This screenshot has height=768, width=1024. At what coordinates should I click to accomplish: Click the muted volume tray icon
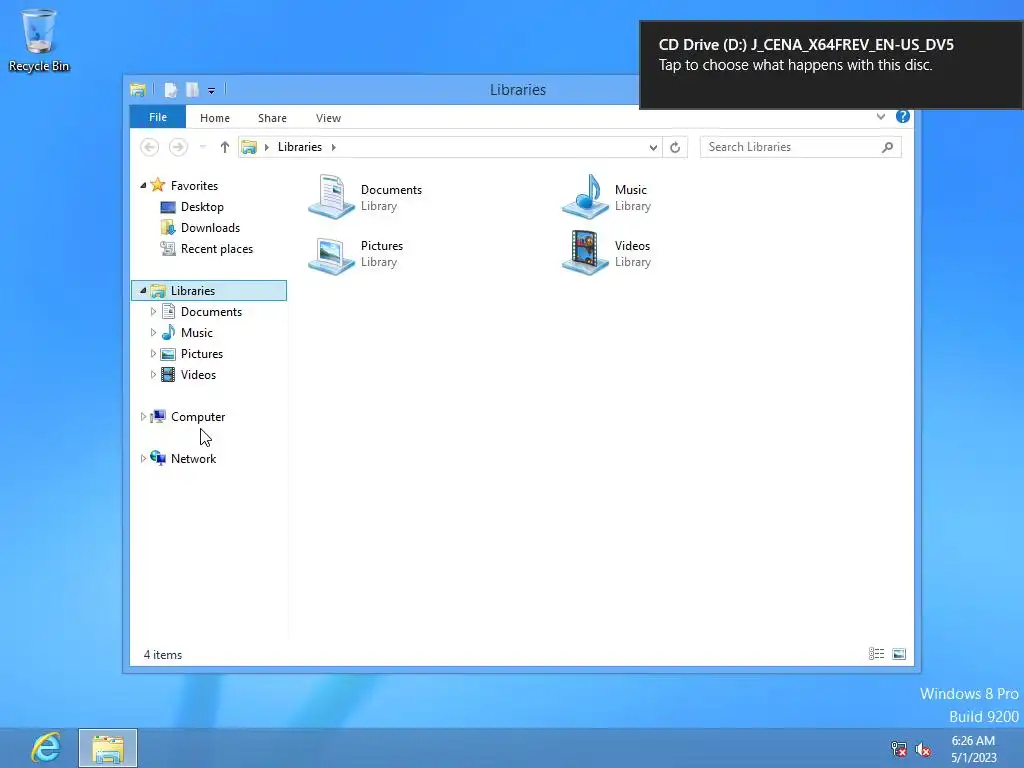pos(923,749)
